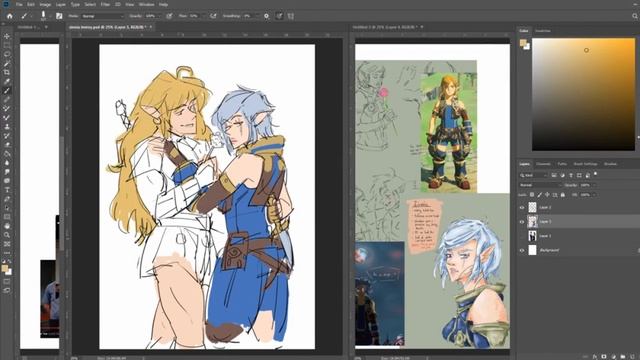The height and width of the screenshot is (360, 640).
Task: Lock transparent pixels in Layers panel
Action: click(532, 195)
